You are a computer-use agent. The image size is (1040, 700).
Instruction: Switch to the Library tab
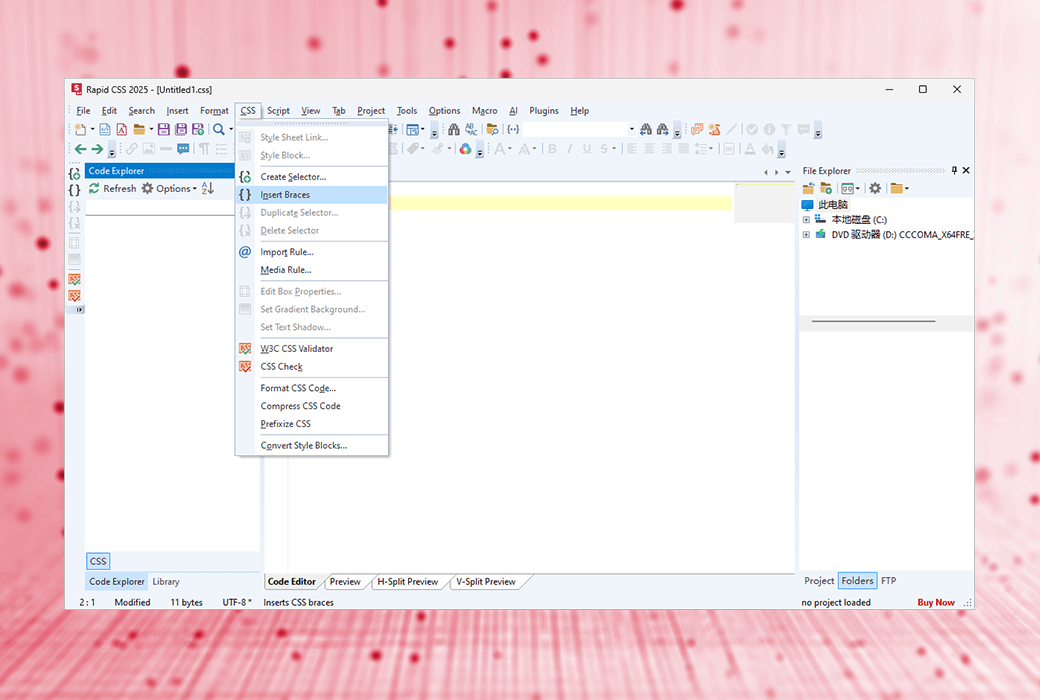166,581
